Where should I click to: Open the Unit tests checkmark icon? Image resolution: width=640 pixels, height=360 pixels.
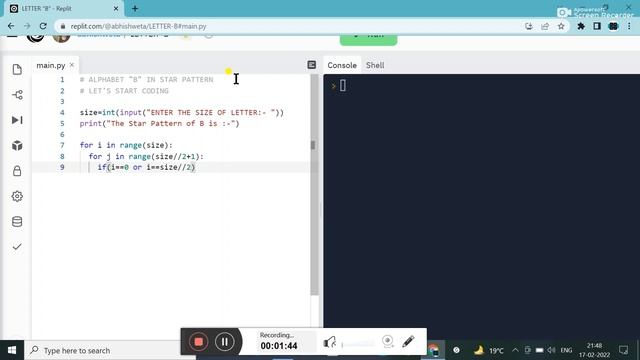[17, 247]
